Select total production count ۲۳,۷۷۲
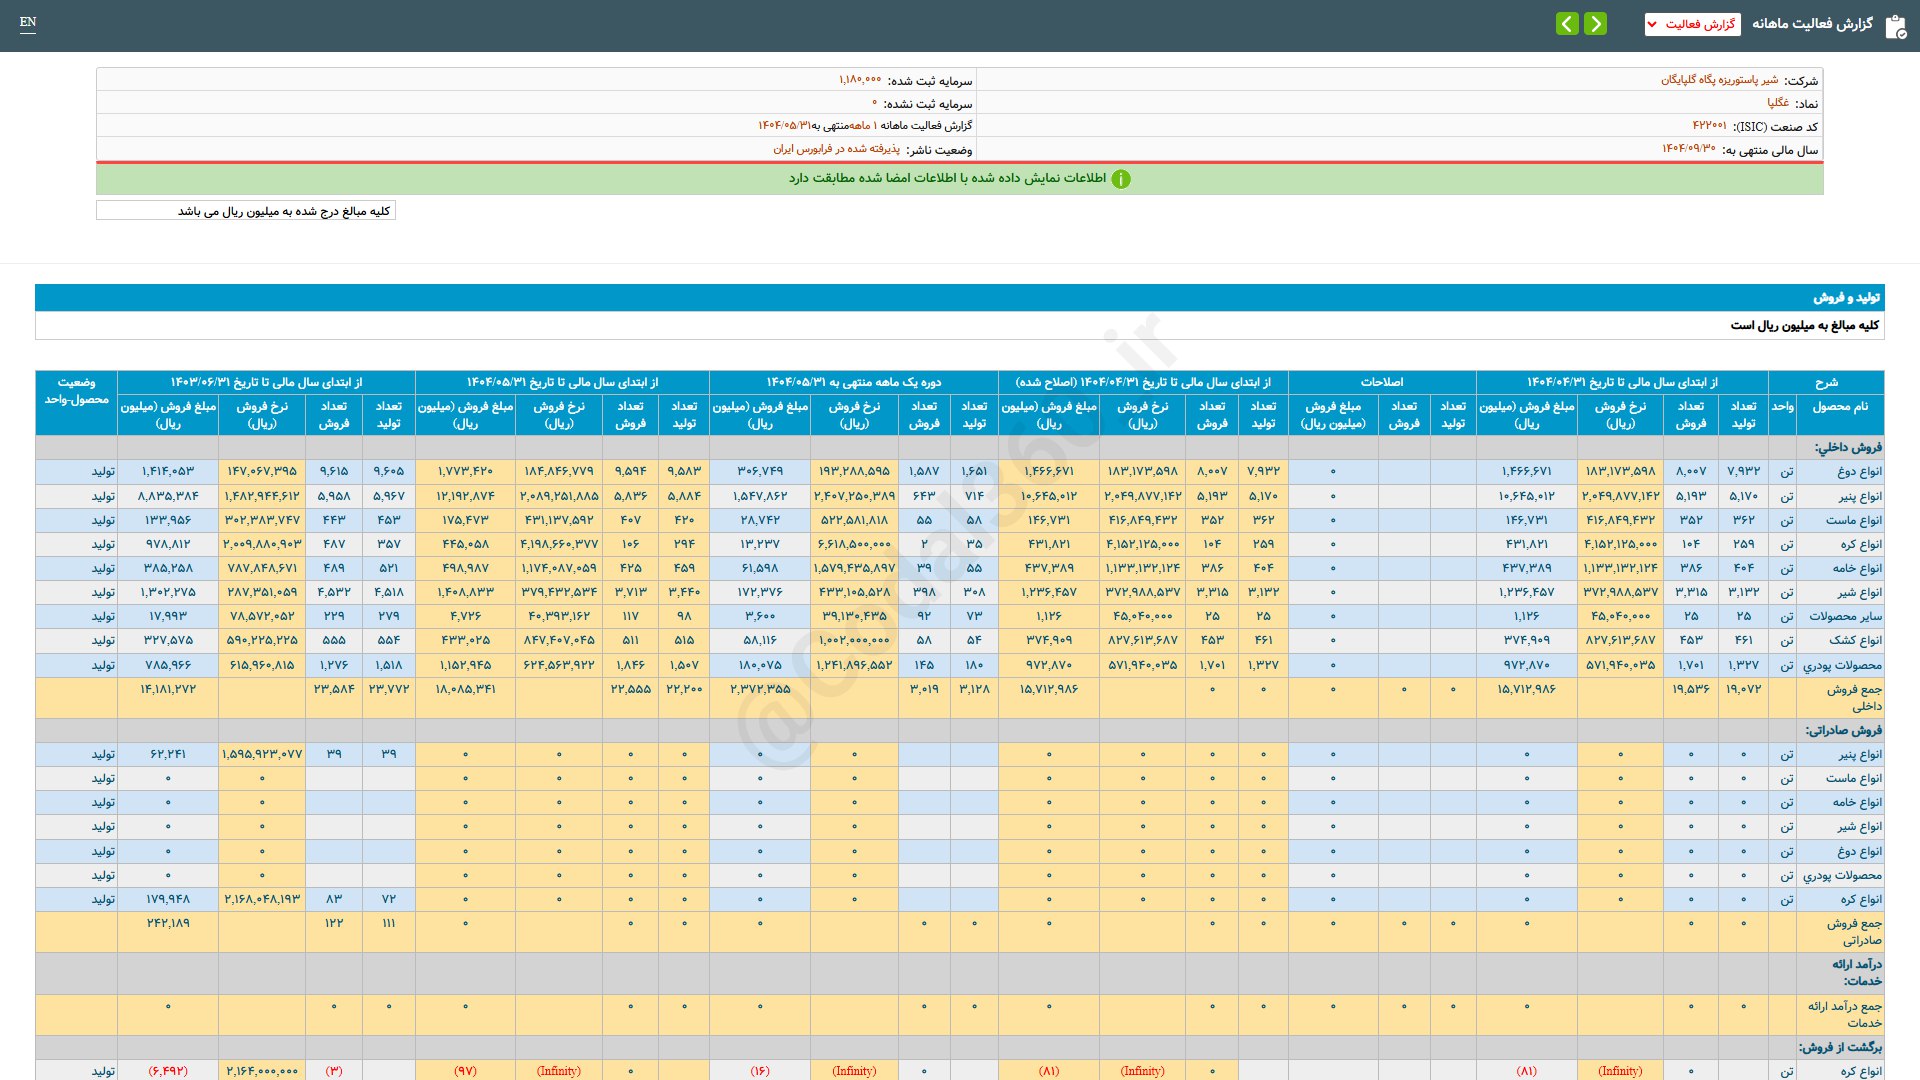1920x1080 pixels. (x=389, y=689)
